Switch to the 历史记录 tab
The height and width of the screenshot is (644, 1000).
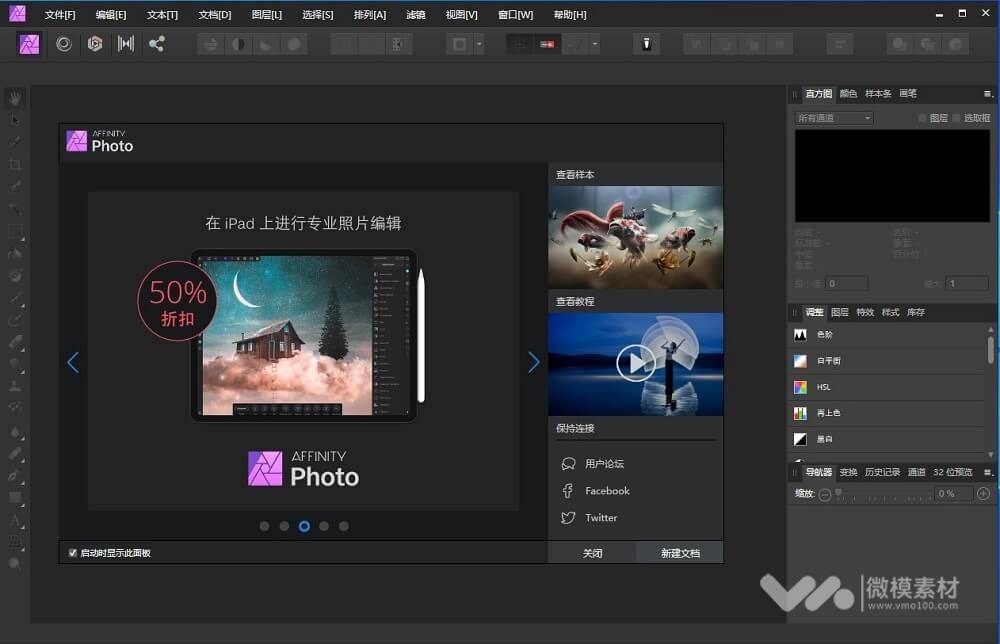point(882,472)
